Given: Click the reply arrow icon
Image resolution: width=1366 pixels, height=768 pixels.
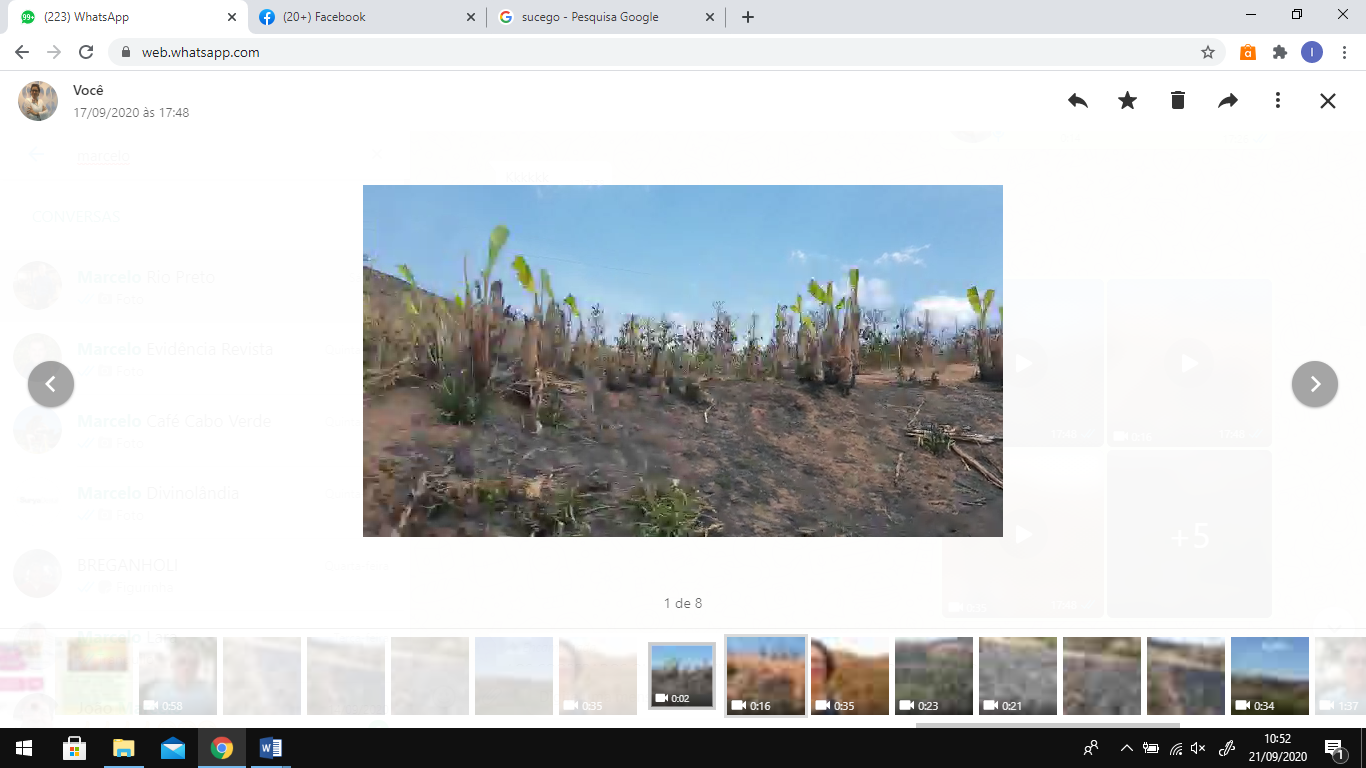Looking at the screenshot, I should click(x=1077, y=101).
